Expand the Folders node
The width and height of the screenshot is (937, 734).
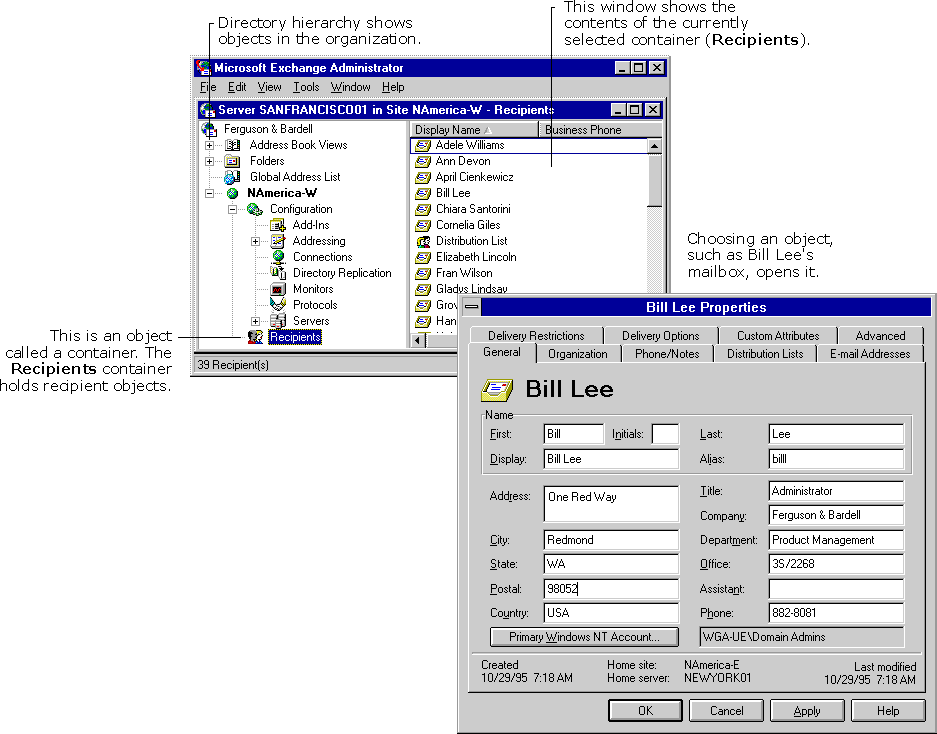click(209, 161)
